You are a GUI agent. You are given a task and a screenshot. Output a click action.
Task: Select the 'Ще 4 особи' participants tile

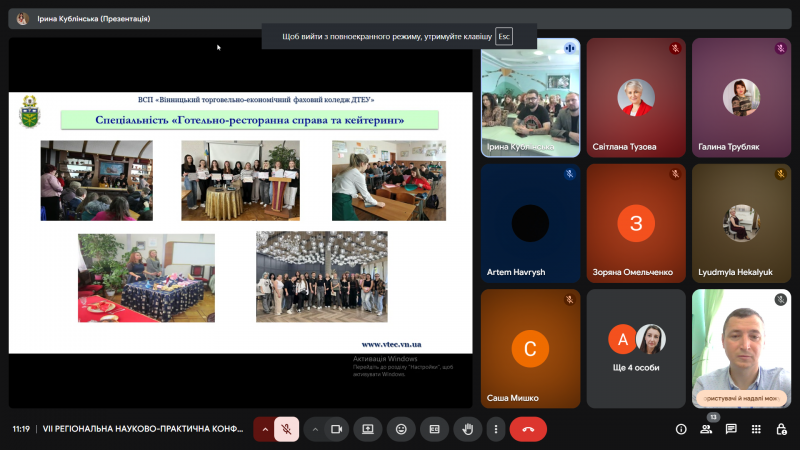[636, 347]
